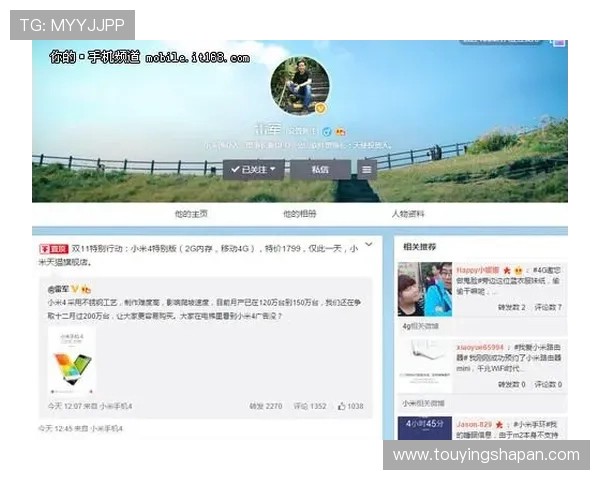600x480 pixels.
Task: Click the red 置顶 pinned label
Action: (54, 249)
